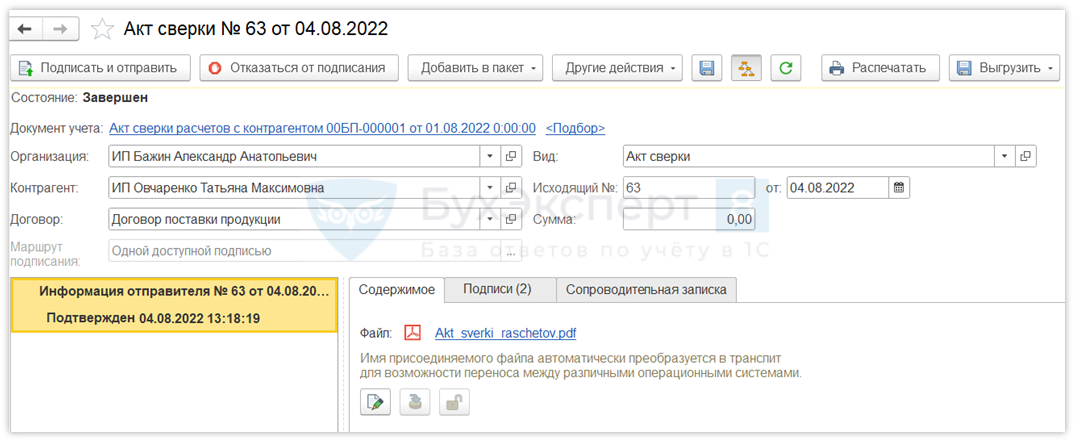
Task: Go back with the left arrow
Action: coord(26,29)
